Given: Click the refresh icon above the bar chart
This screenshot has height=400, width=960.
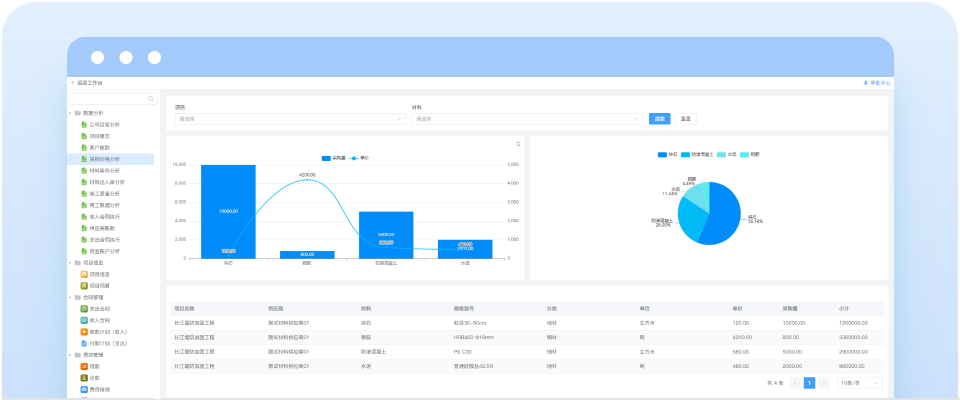Looking at the screenshot, I should (518, 144).
